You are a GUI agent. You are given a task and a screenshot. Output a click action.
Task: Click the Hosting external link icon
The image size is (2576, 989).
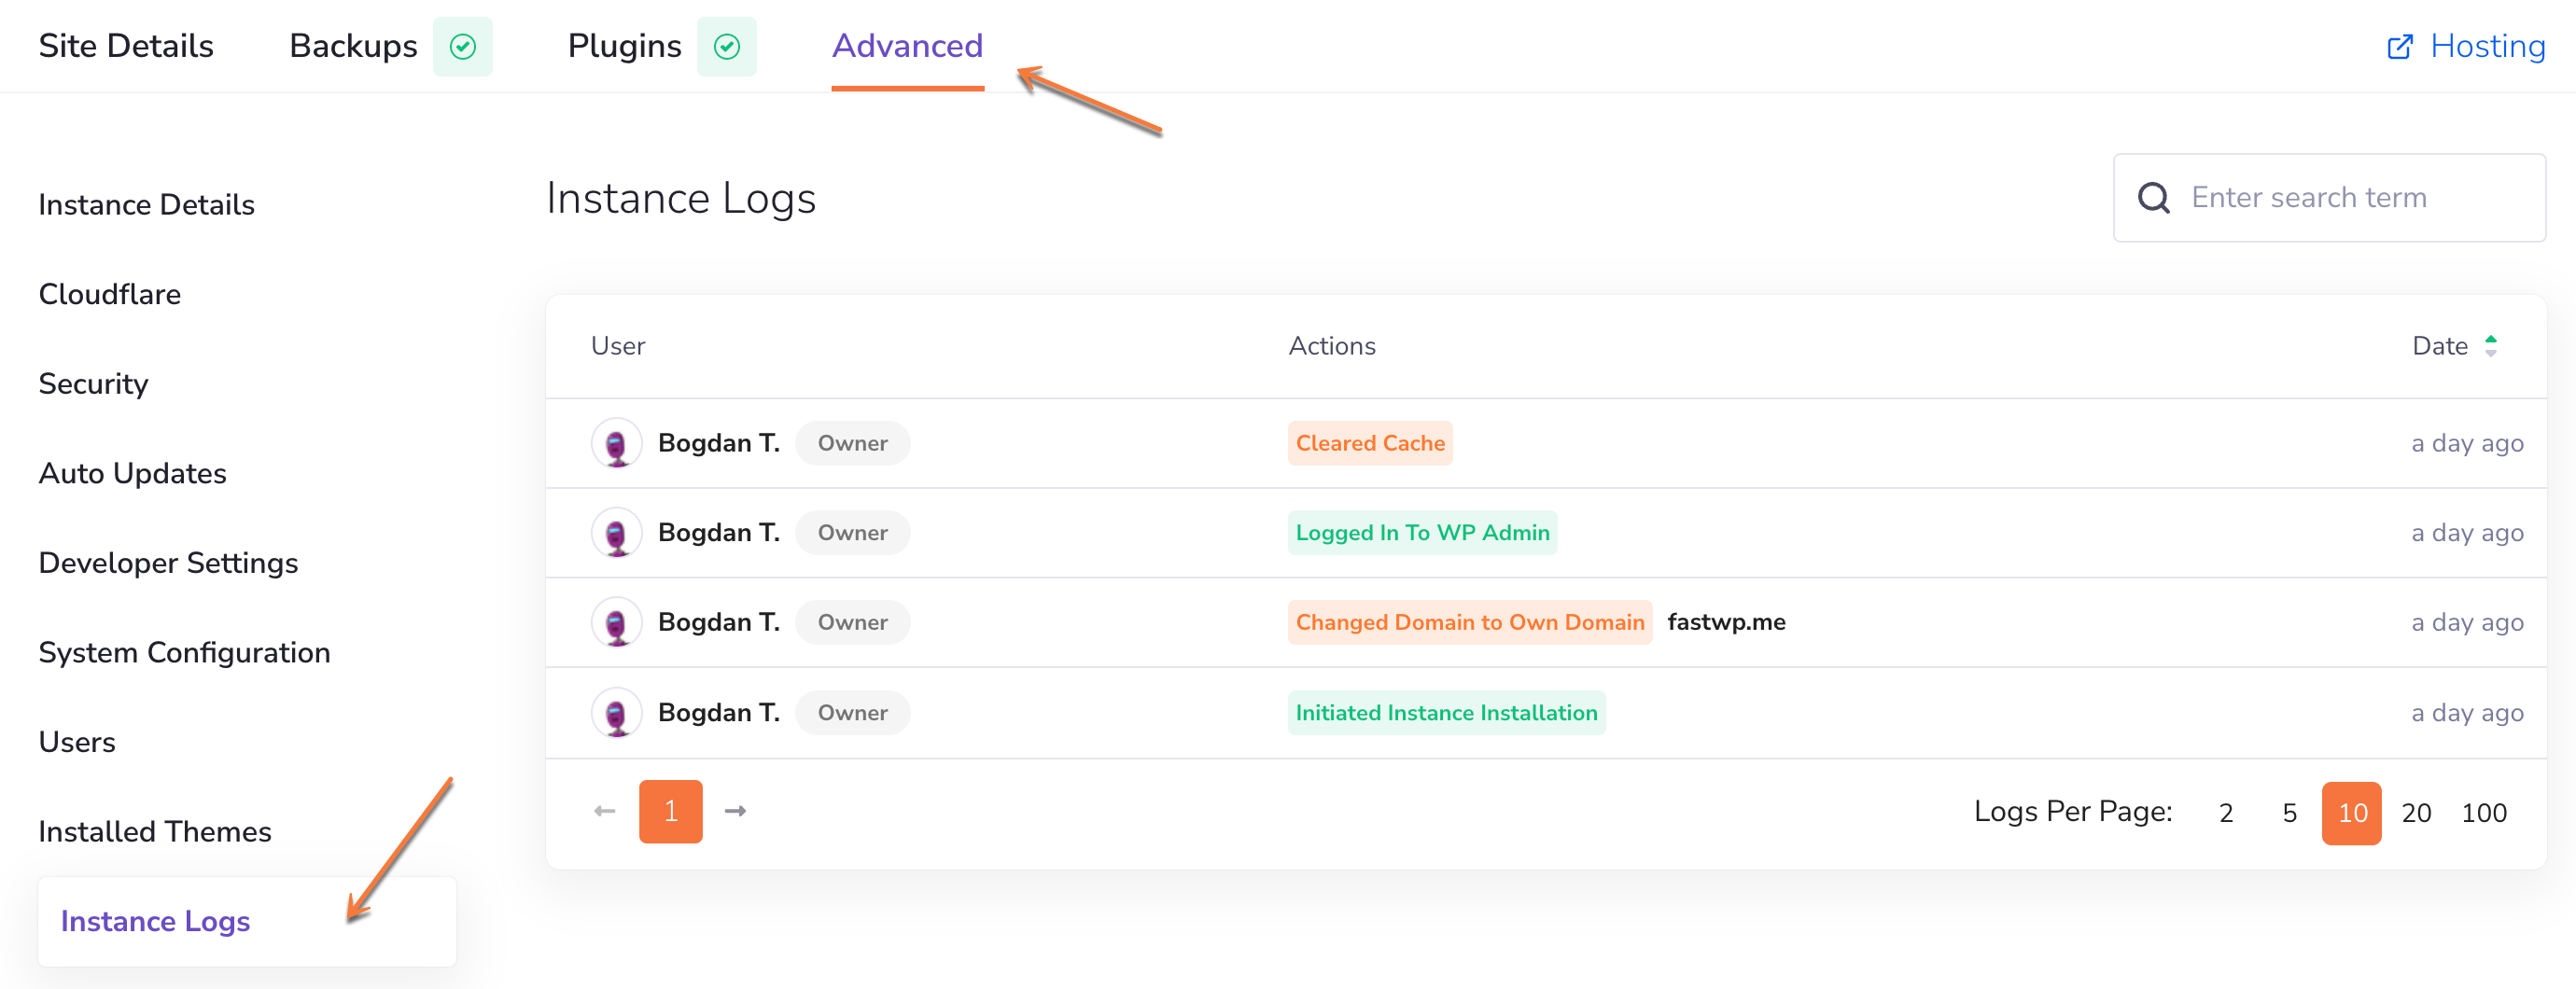click(x=2399, y=47)
